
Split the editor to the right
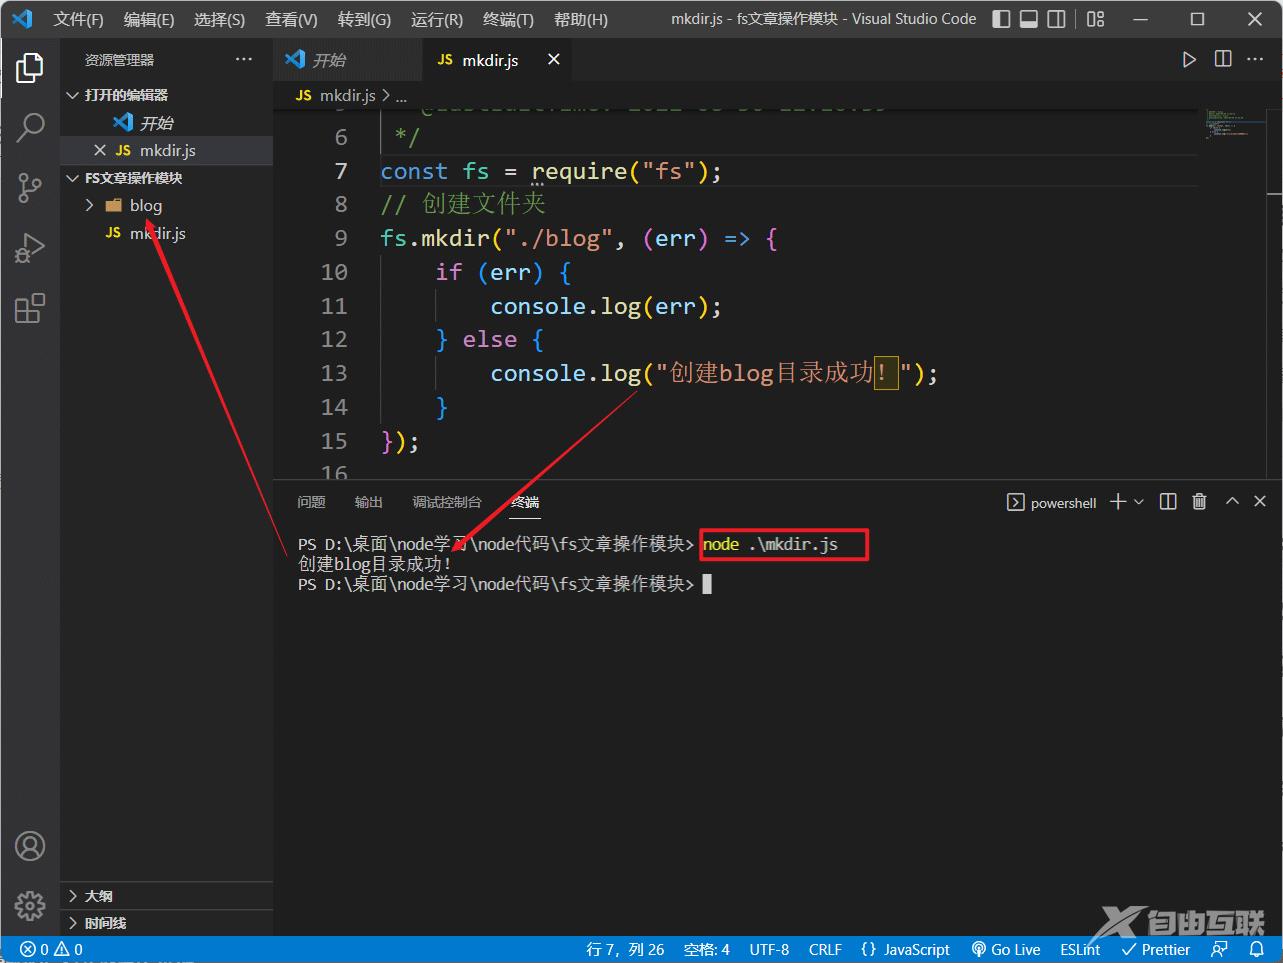(1223, 60)
